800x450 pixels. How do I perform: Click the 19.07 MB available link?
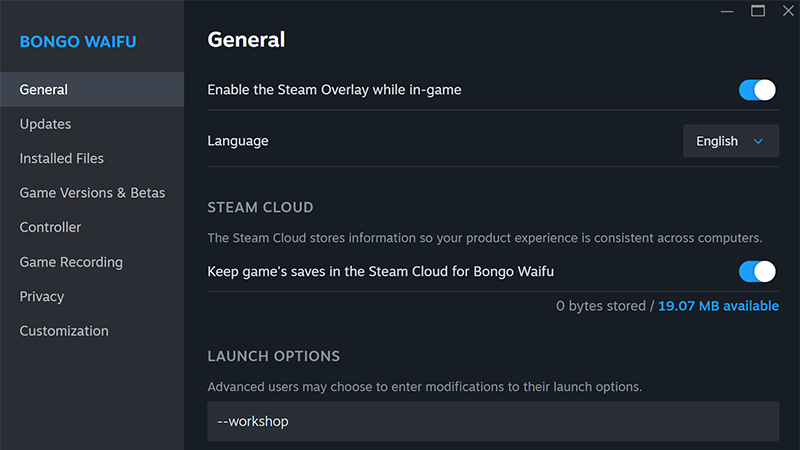718,306
